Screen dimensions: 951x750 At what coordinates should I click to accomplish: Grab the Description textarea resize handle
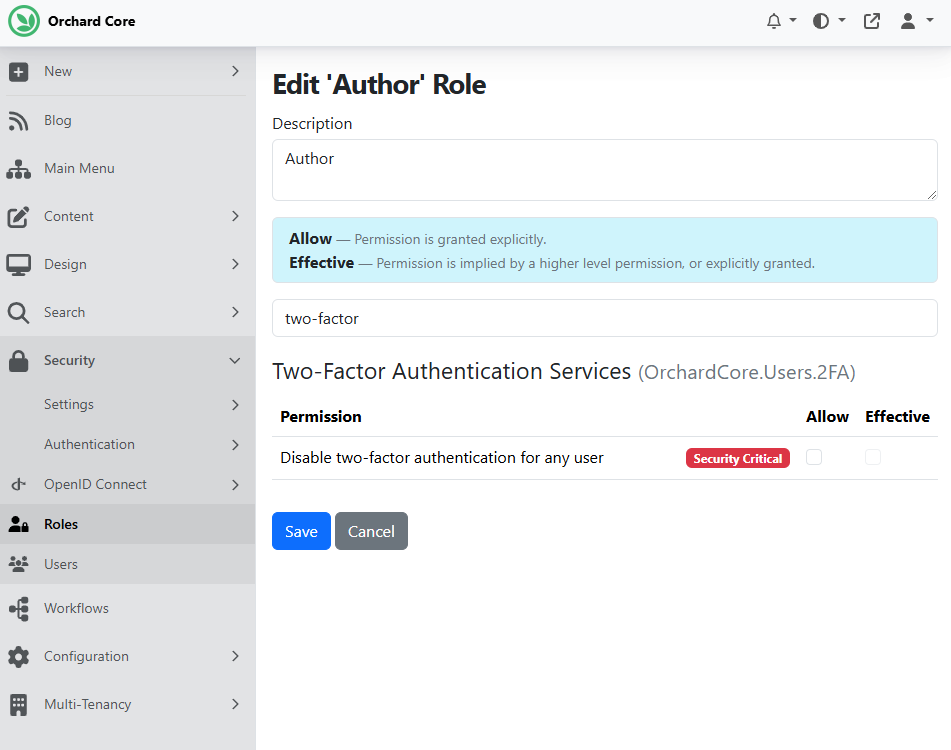click(x=932, y=195)
